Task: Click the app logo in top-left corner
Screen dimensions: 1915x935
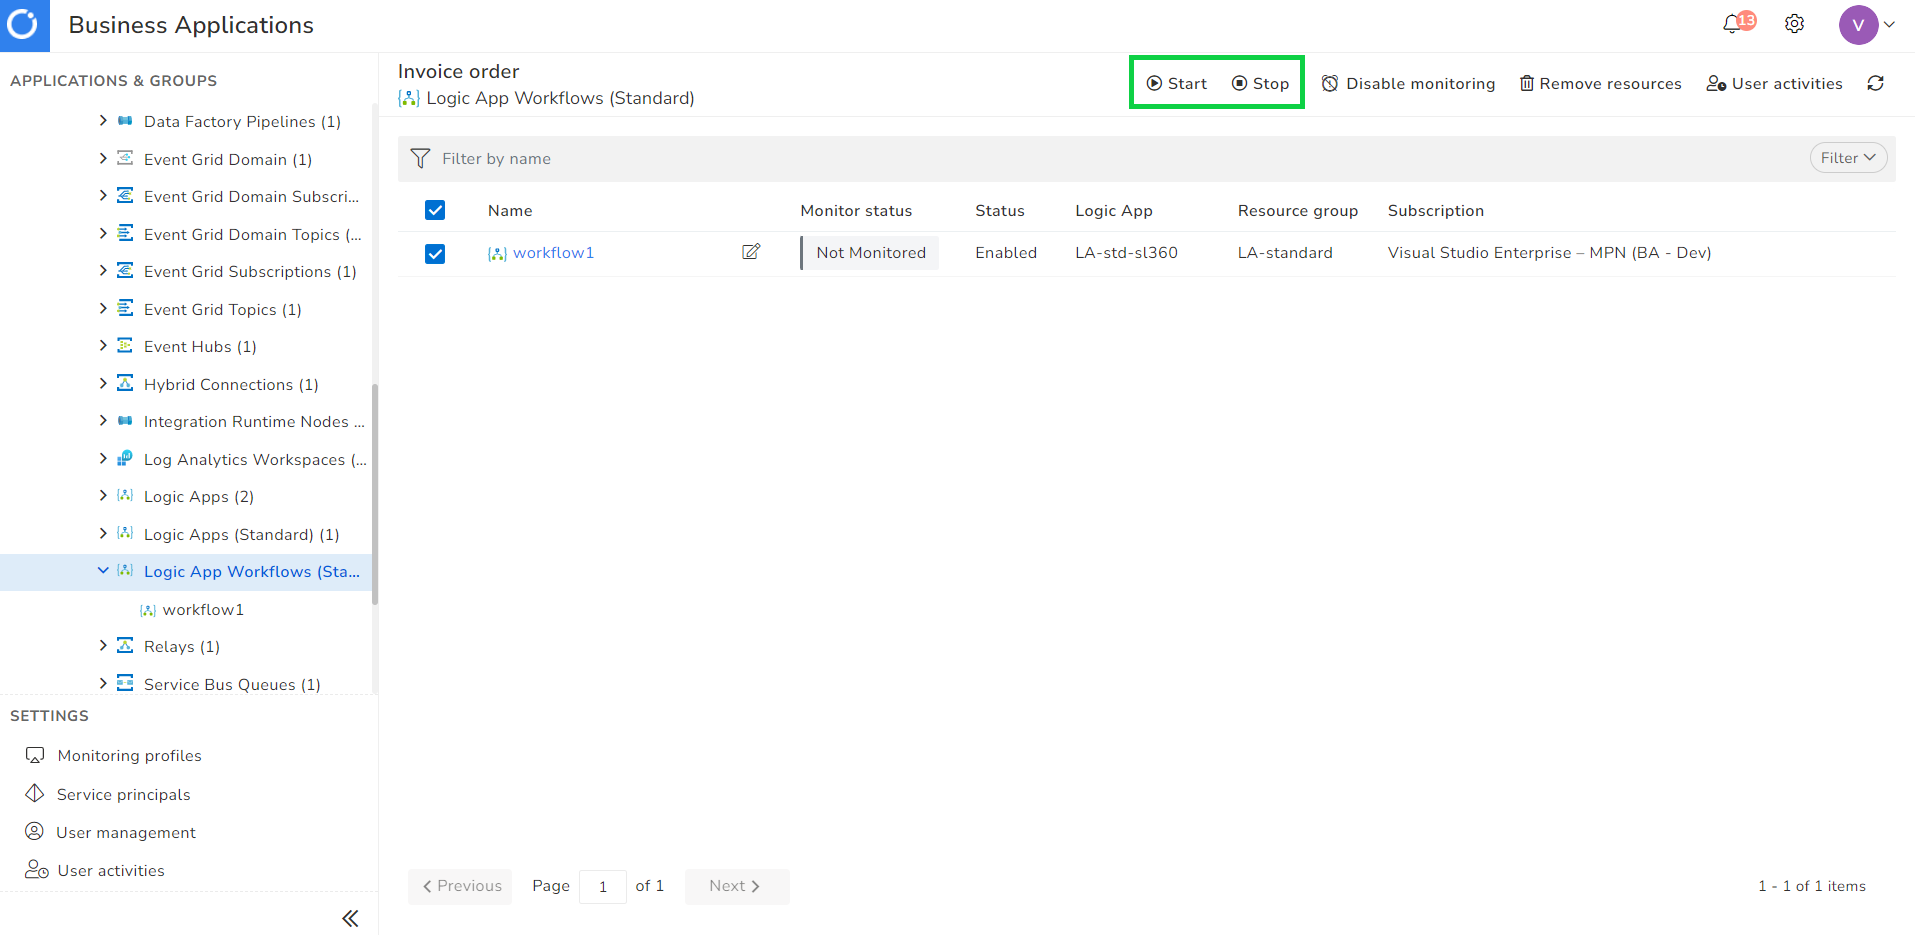Action: coord(24,25)
